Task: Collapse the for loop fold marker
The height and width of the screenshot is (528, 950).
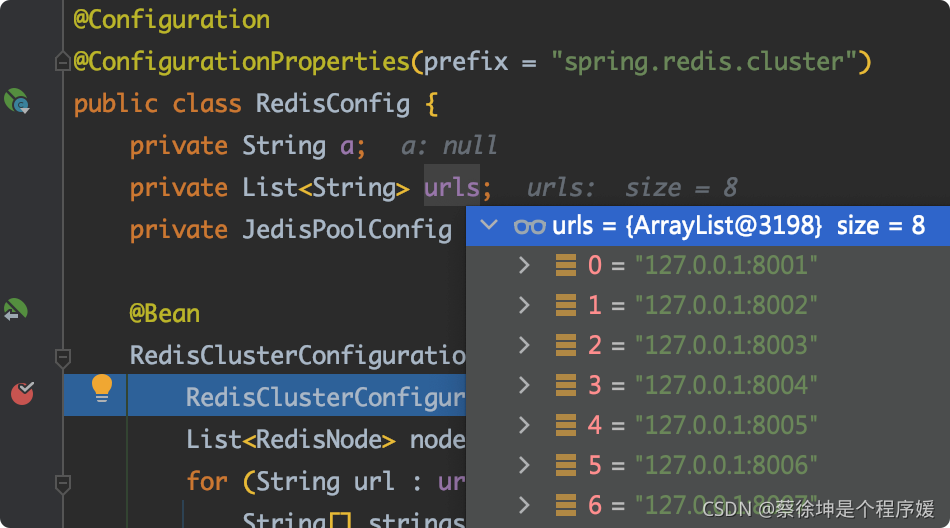Action: [62, 484]
